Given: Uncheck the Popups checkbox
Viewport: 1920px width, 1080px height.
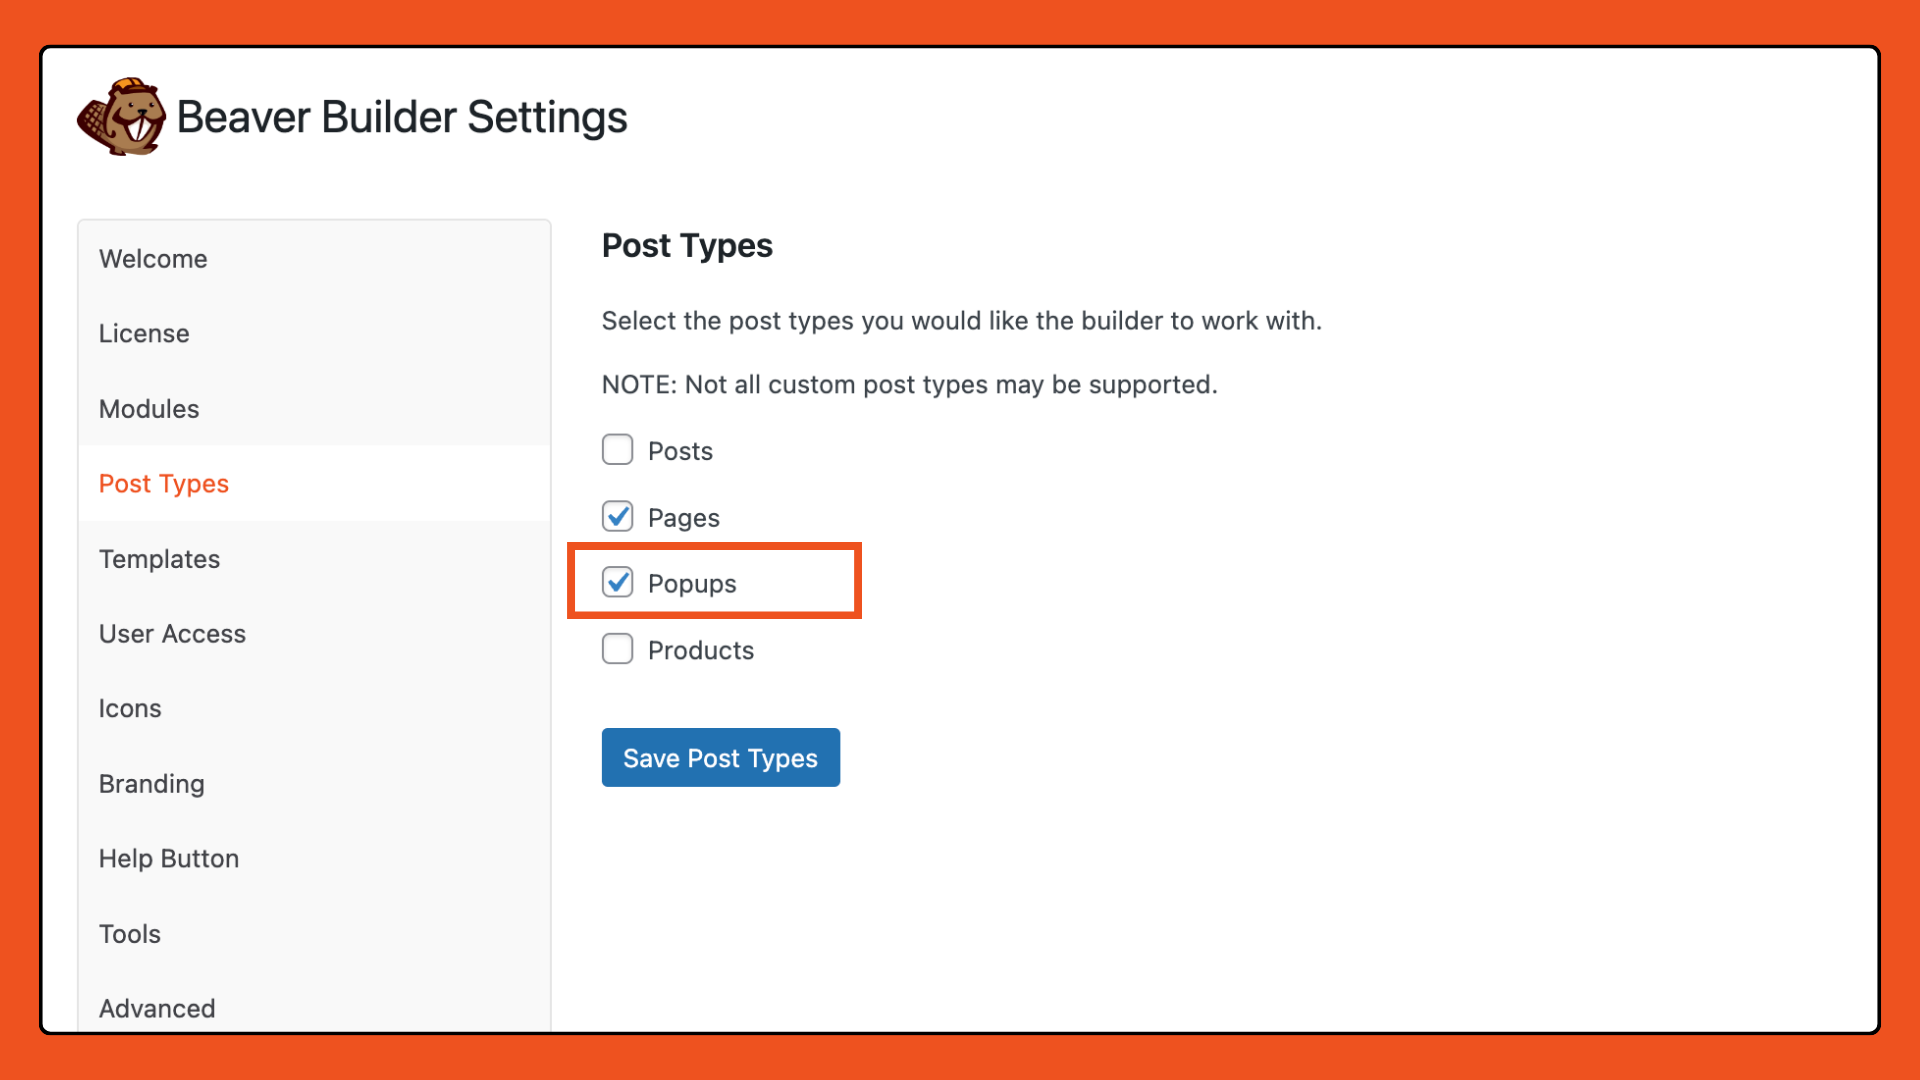Looking at the screenshot, I should (617, 583).
